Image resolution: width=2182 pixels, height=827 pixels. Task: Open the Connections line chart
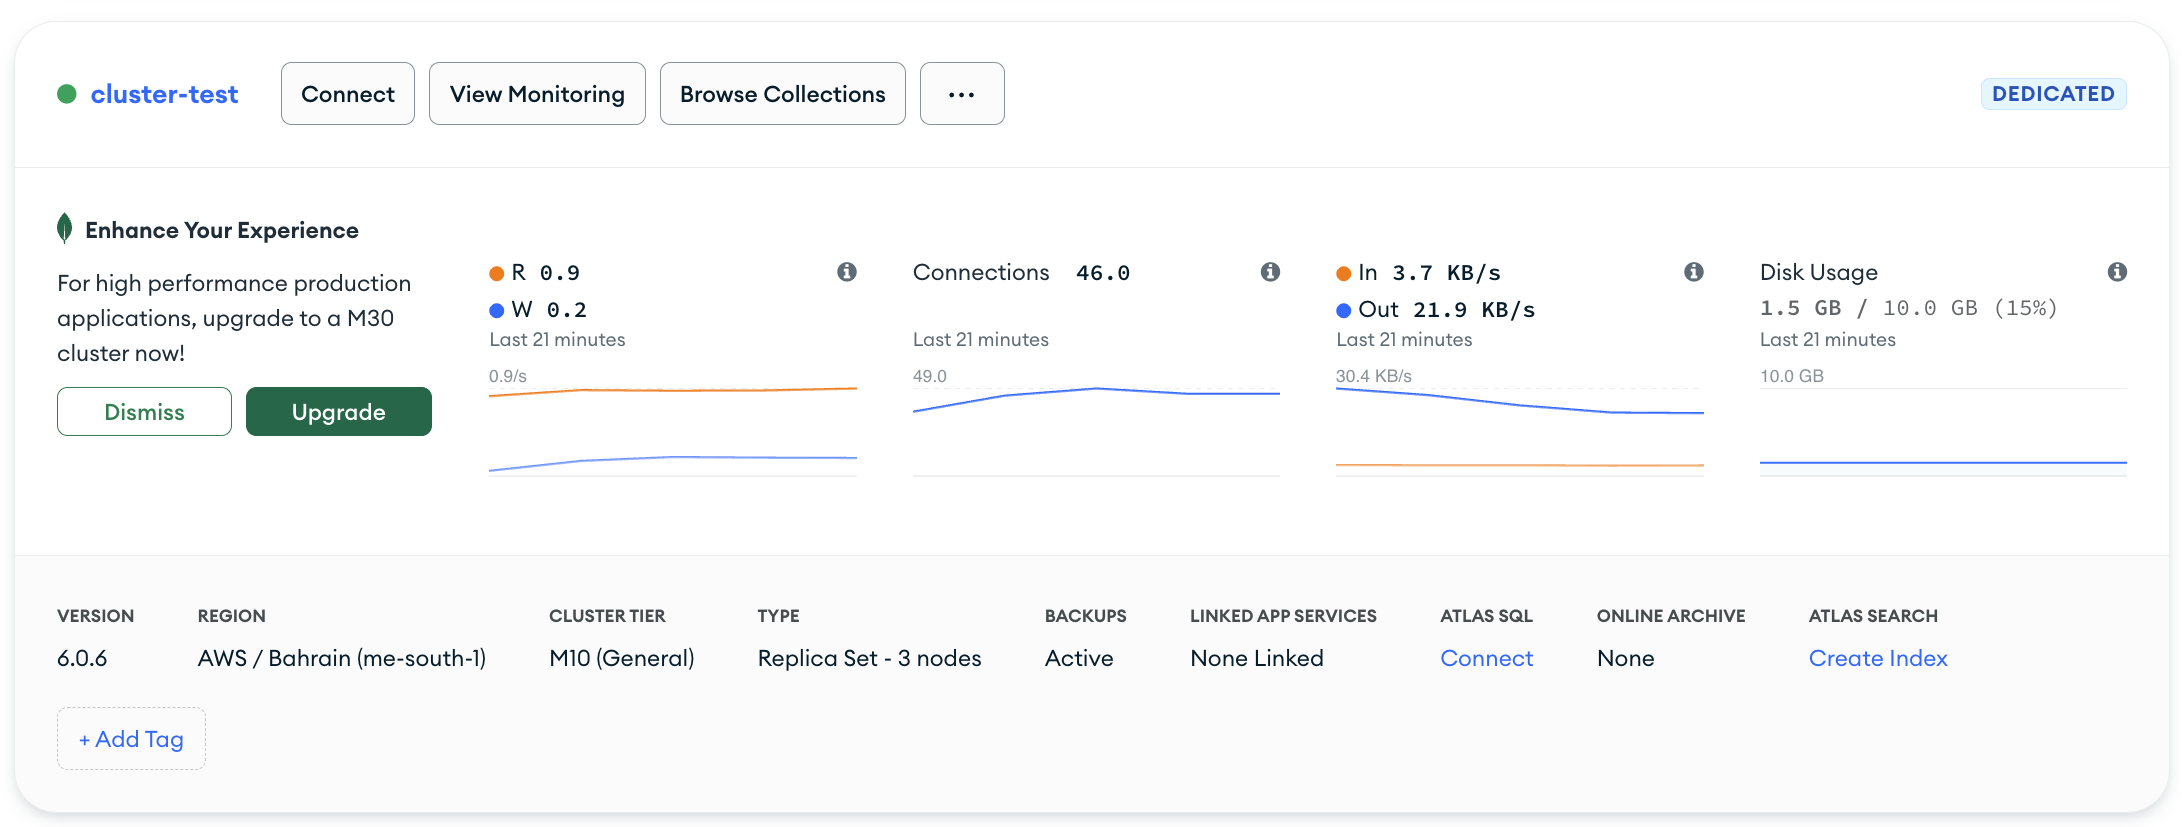coord(1096,430)
